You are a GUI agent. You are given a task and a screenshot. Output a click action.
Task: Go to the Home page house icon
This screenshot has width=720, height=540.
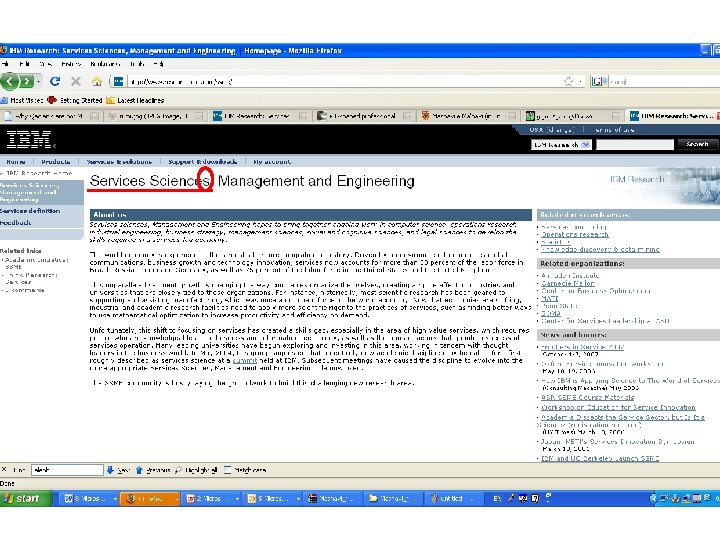pyautogui.click(x=96, y=81)
